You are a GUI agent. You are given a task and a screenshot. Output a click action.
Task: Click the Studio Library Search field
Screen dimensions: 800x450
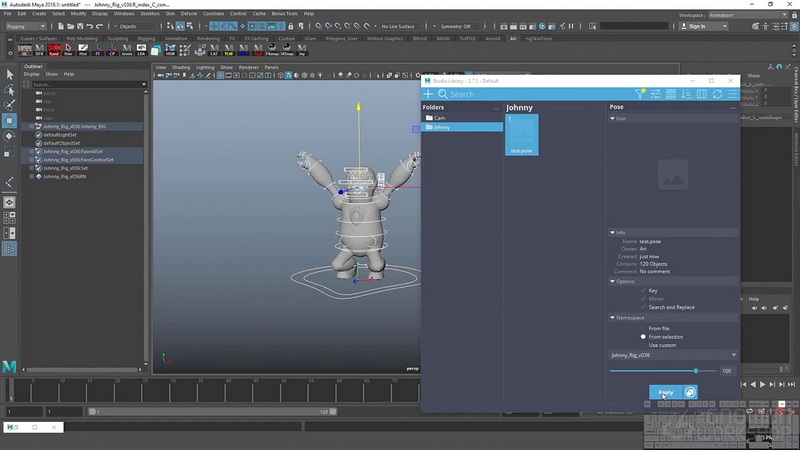click(540, 94)
